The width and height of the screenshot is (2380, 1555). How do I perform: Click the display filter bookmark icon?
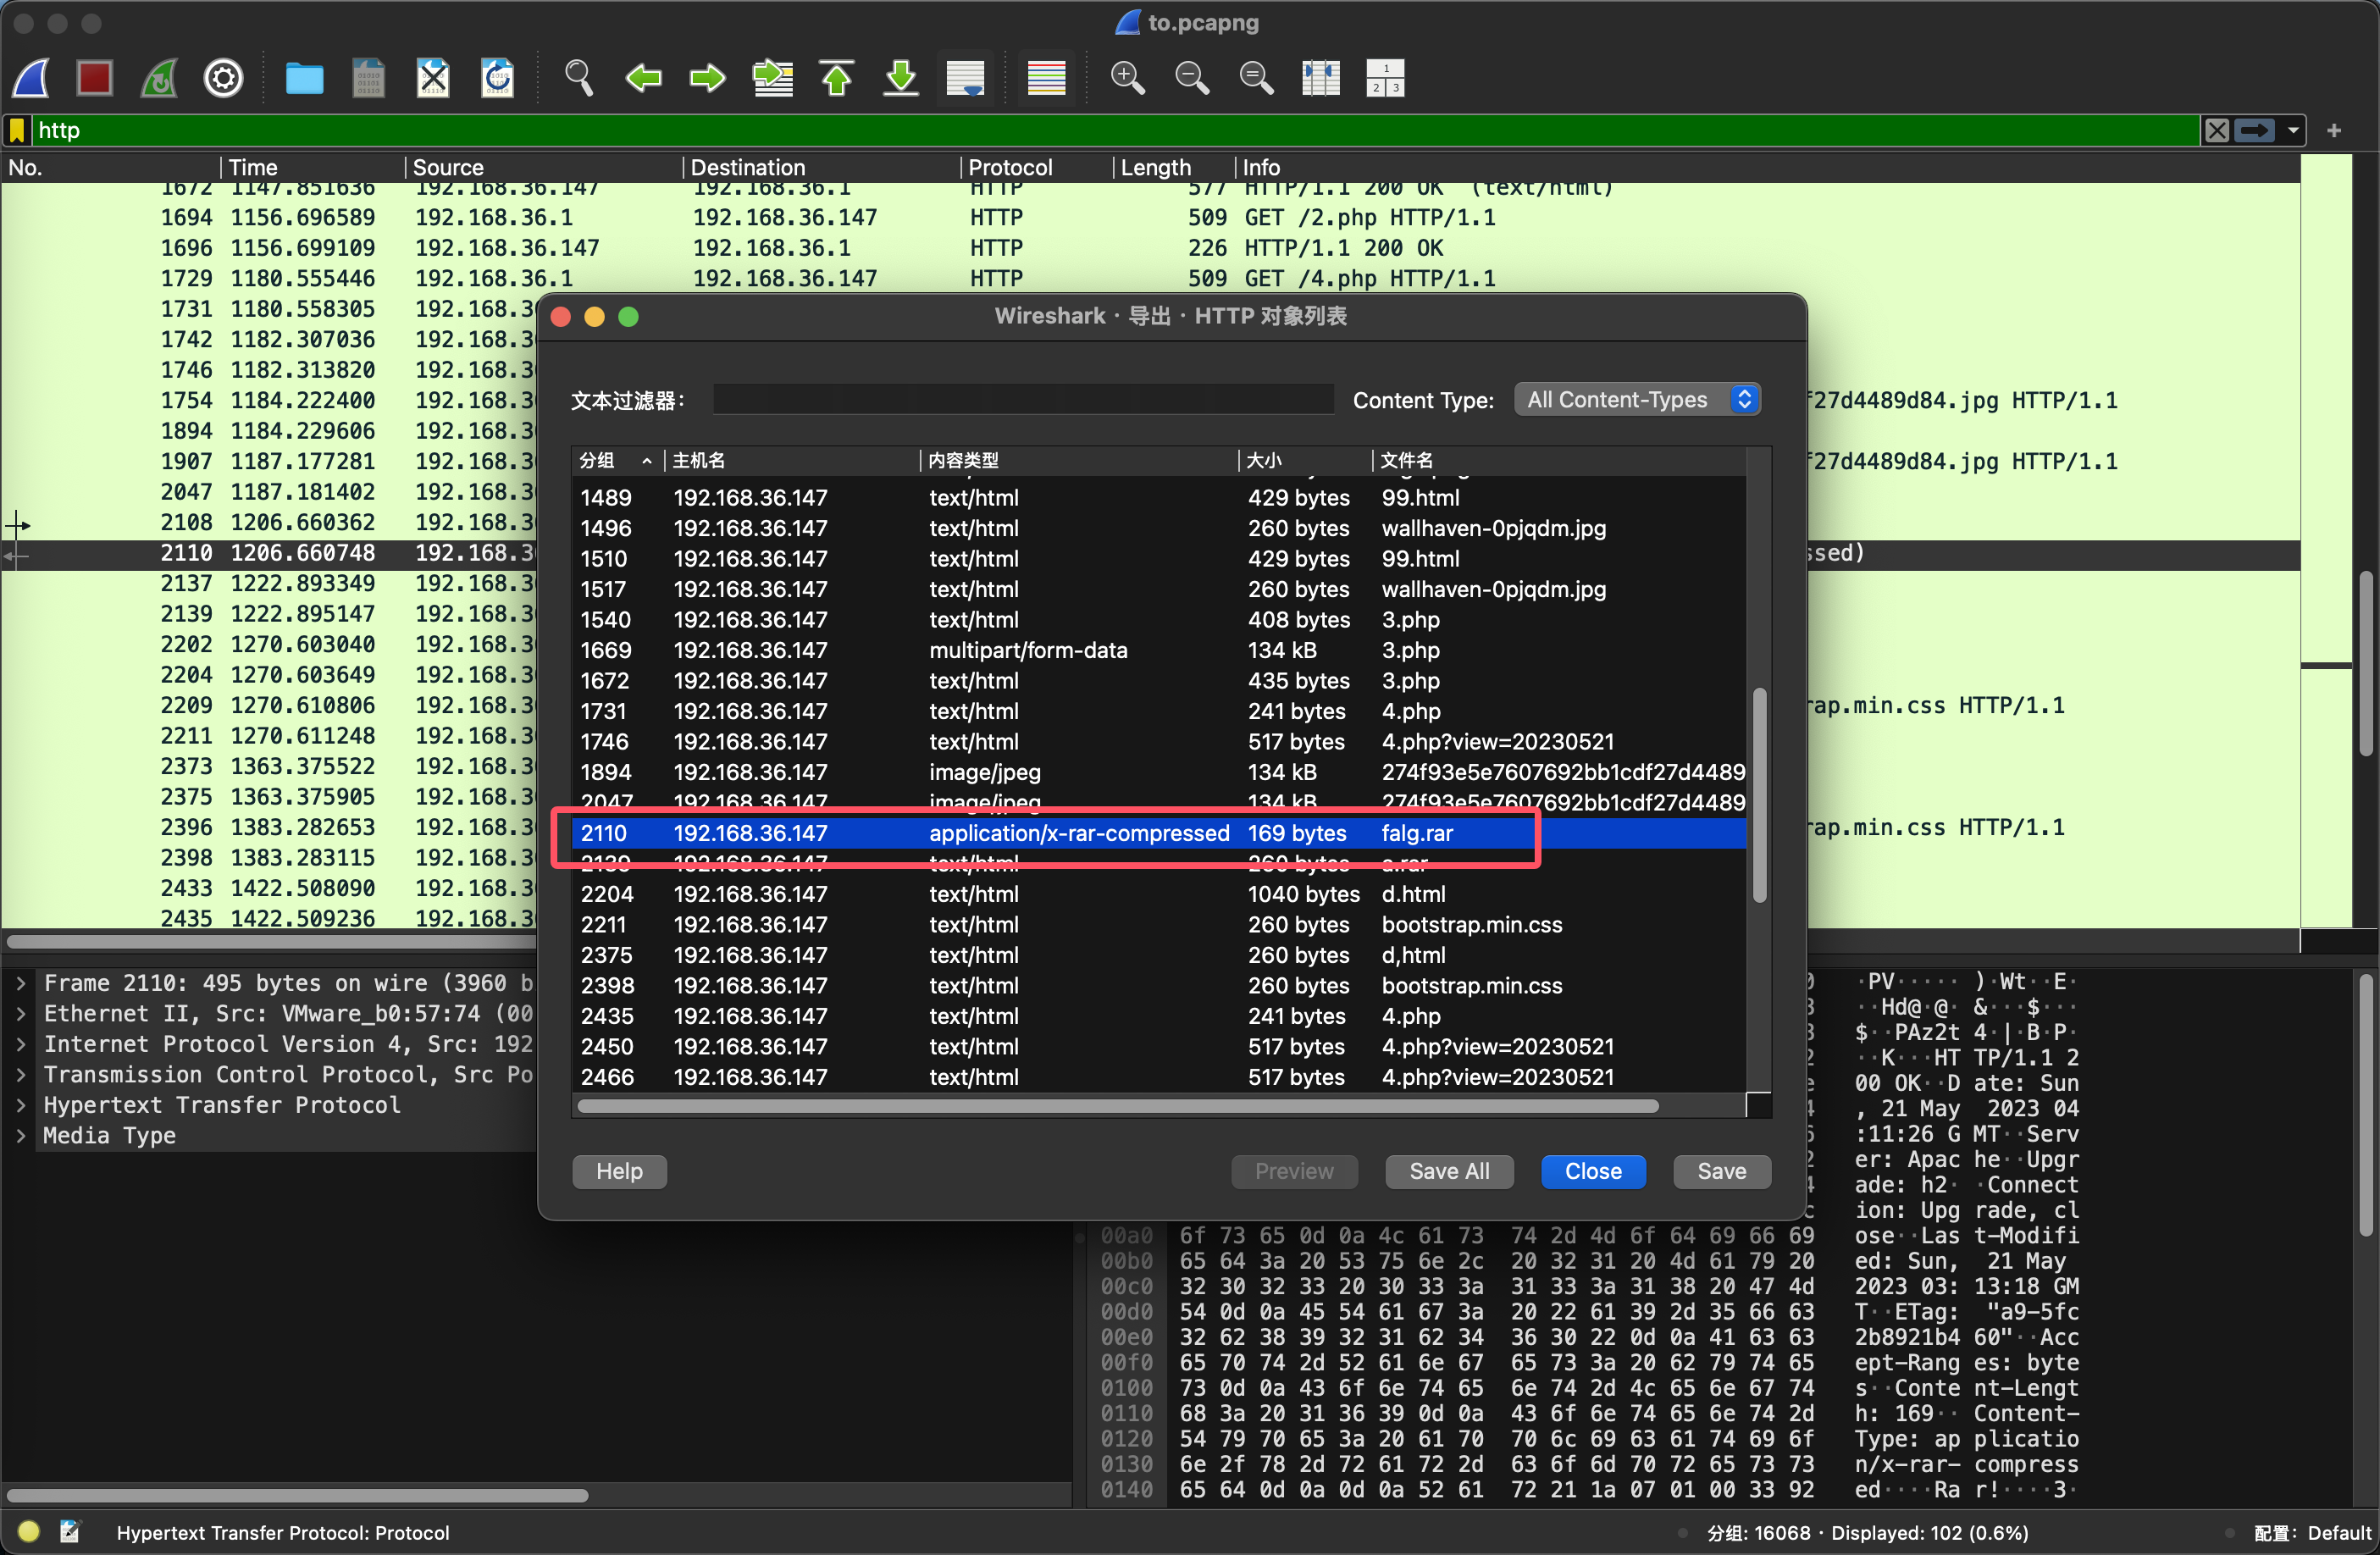tap(17, 130)
